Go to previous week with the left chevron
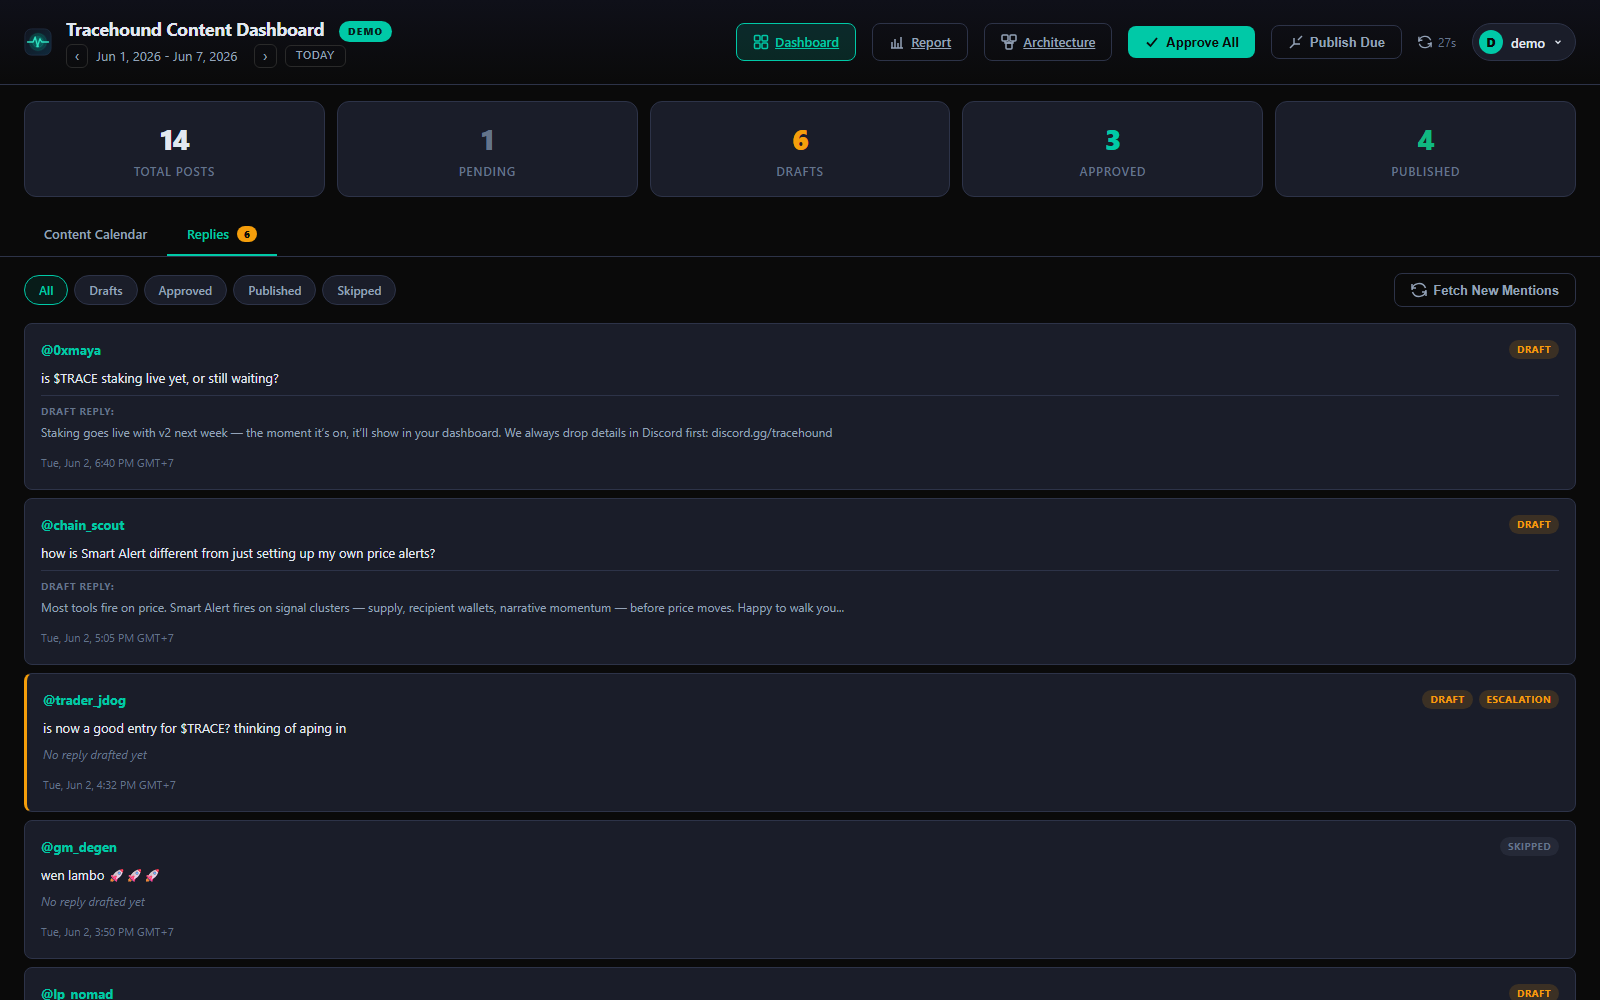The image size is (1600, 1000). point(77,56)
